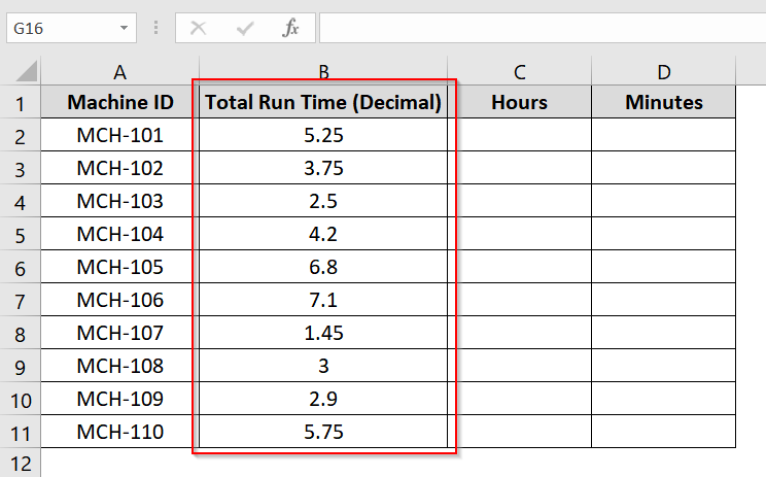Select empty Hours cell for MCH-103
766x477 pixels.
[519, 201]
